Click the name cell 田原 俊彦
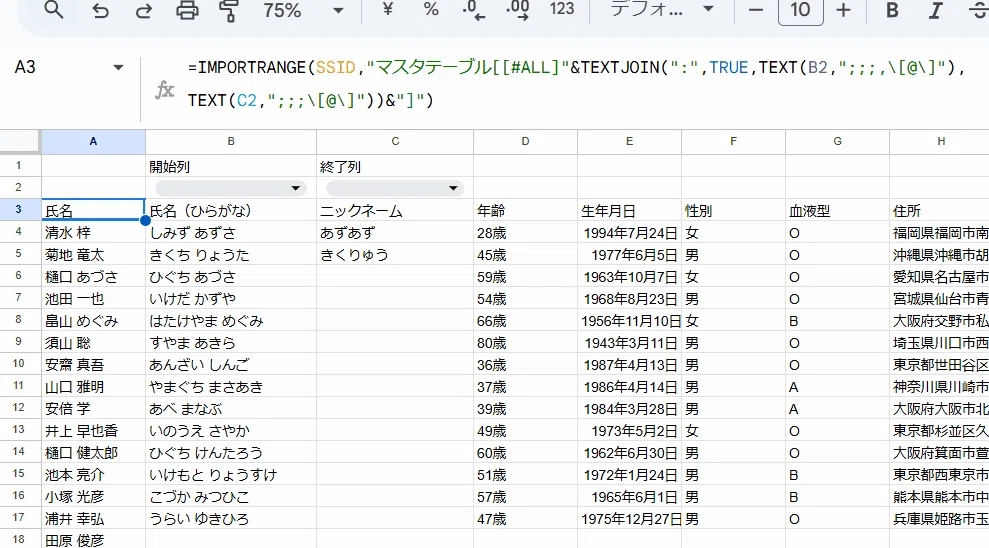 [x=93, y=540]
